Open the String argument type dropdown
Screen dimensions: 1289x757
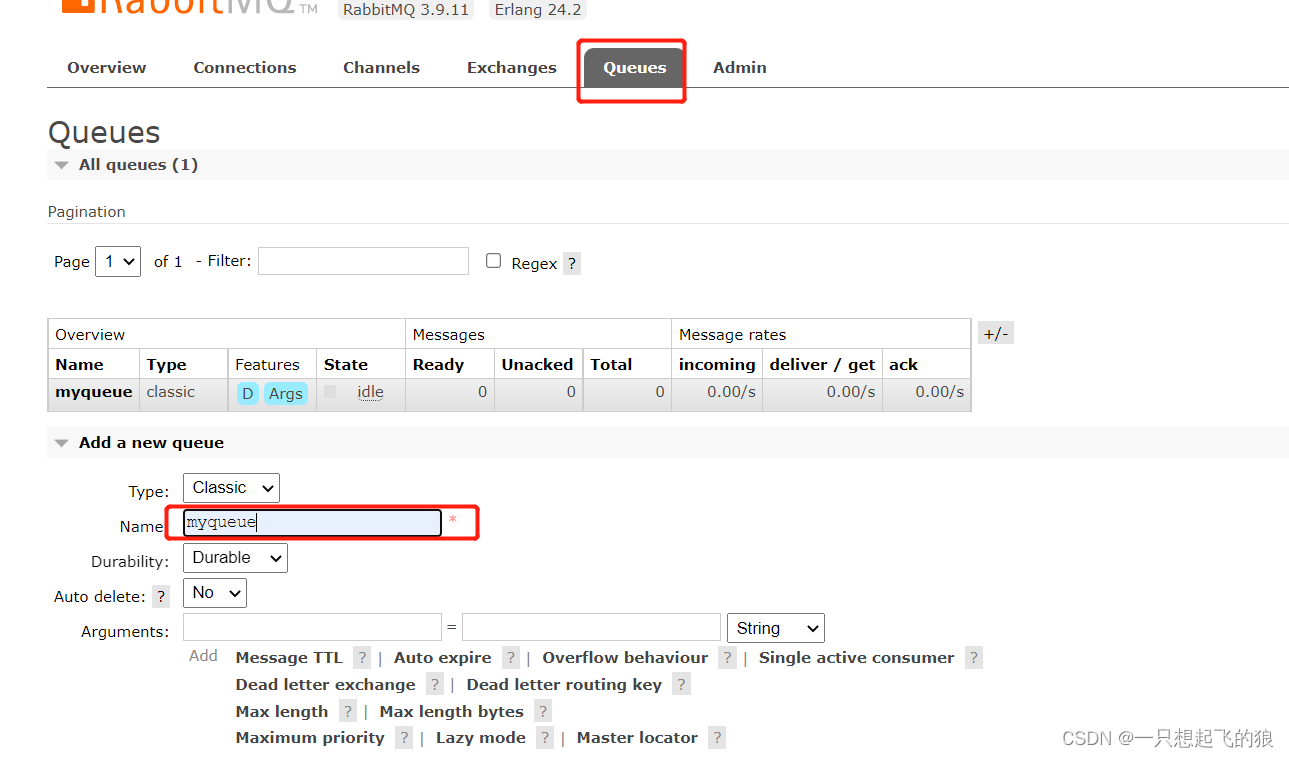click(775, 627)
